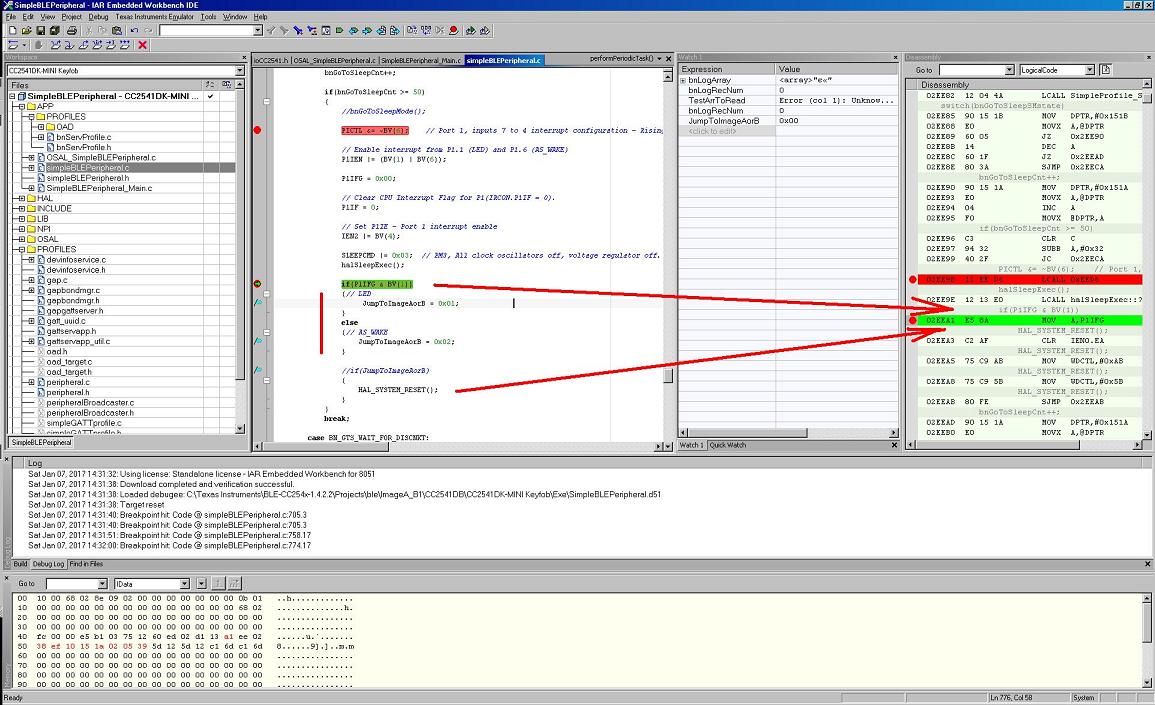Open the Debug menu
The image size is (1155, 705).
pyautogui.click(x=98, y=16)
